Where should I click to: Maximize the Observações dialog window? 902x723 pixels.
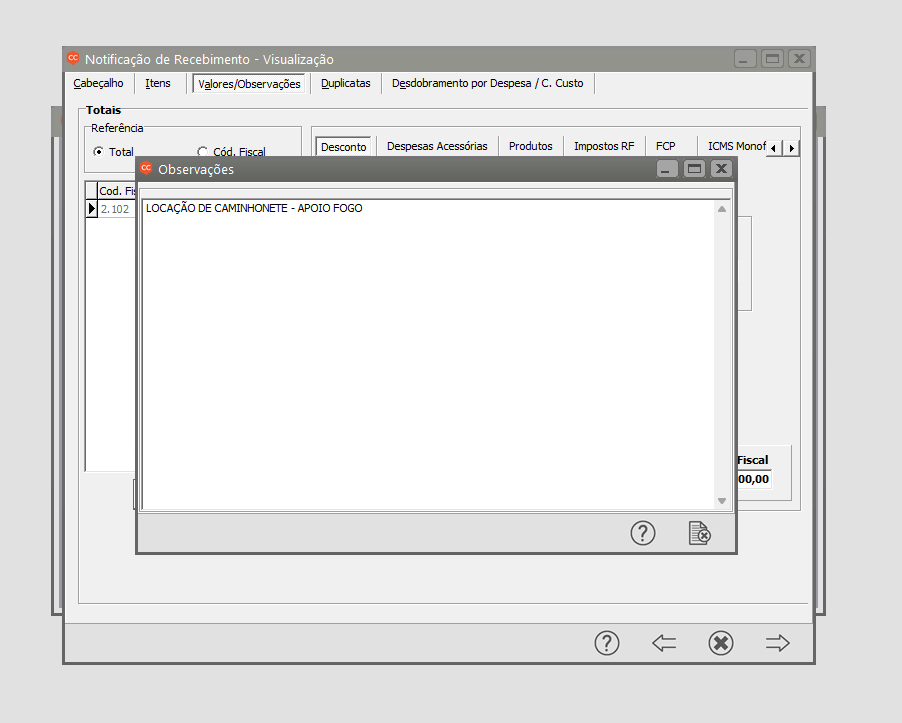(694, 169)
